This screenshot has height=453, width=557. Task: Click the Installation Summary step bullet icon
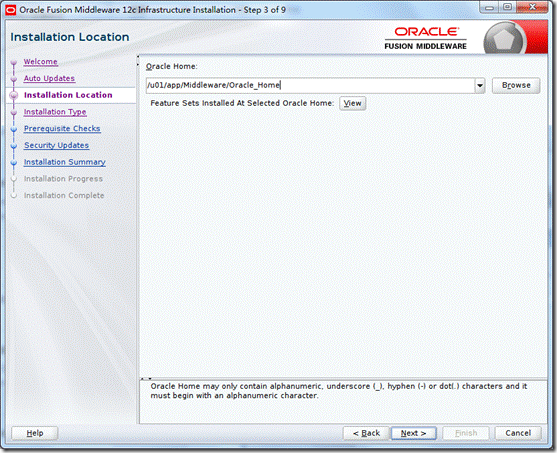[14, 163]
